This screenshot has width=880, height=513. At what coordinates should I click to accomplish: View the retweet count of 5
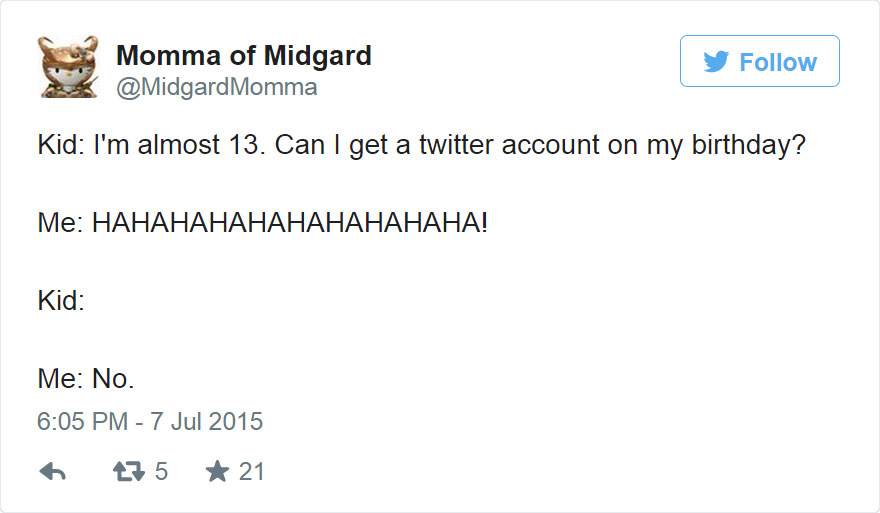point(161,472)
